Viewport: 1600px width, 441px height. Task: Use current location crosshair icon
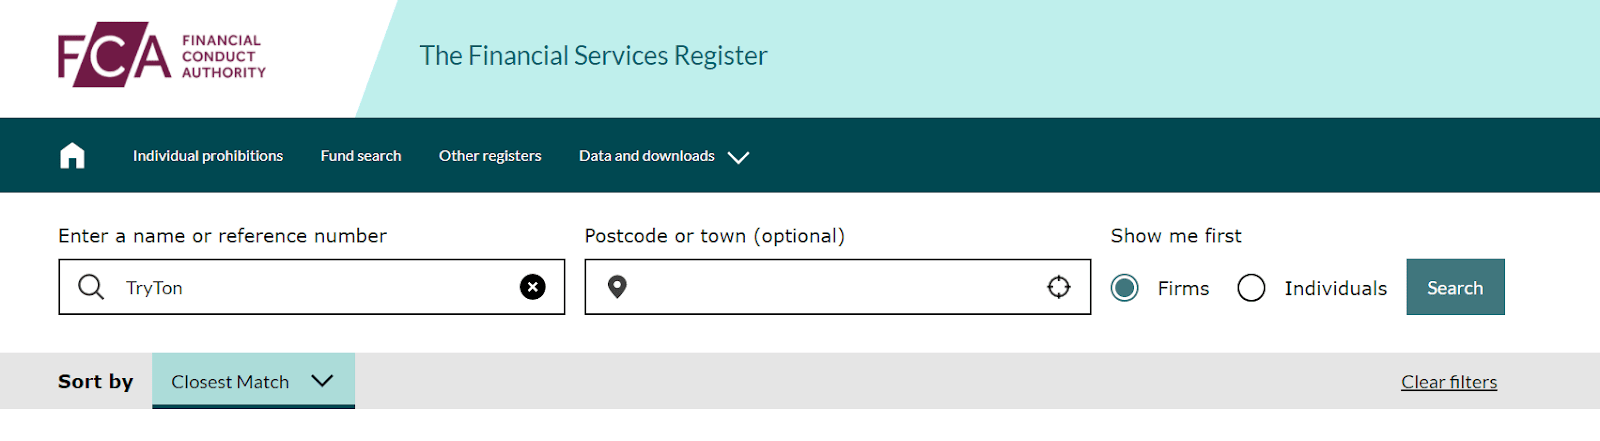1059,288
